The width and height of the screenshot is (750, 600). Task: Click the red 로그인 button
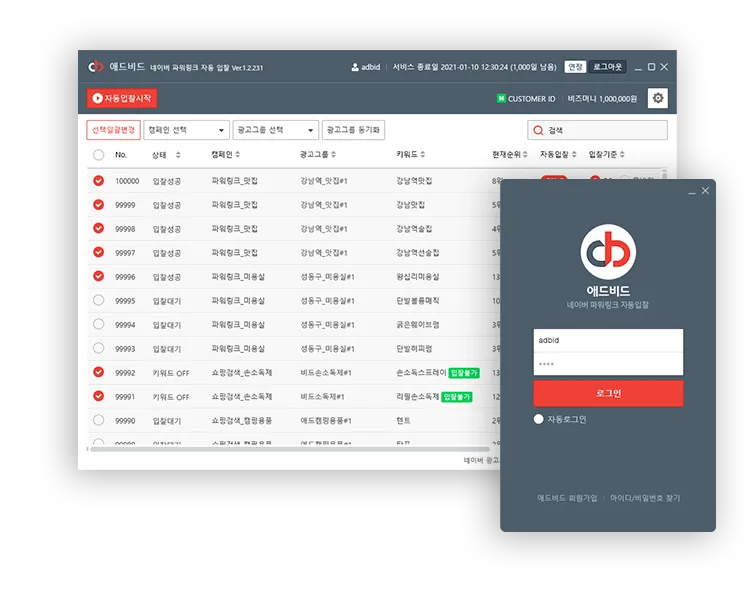(608, 393)
